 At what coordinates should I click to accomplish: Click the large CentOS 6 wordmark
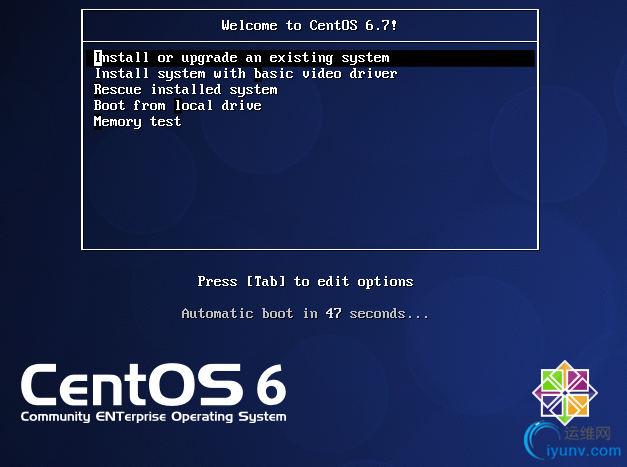pos(154,384)
